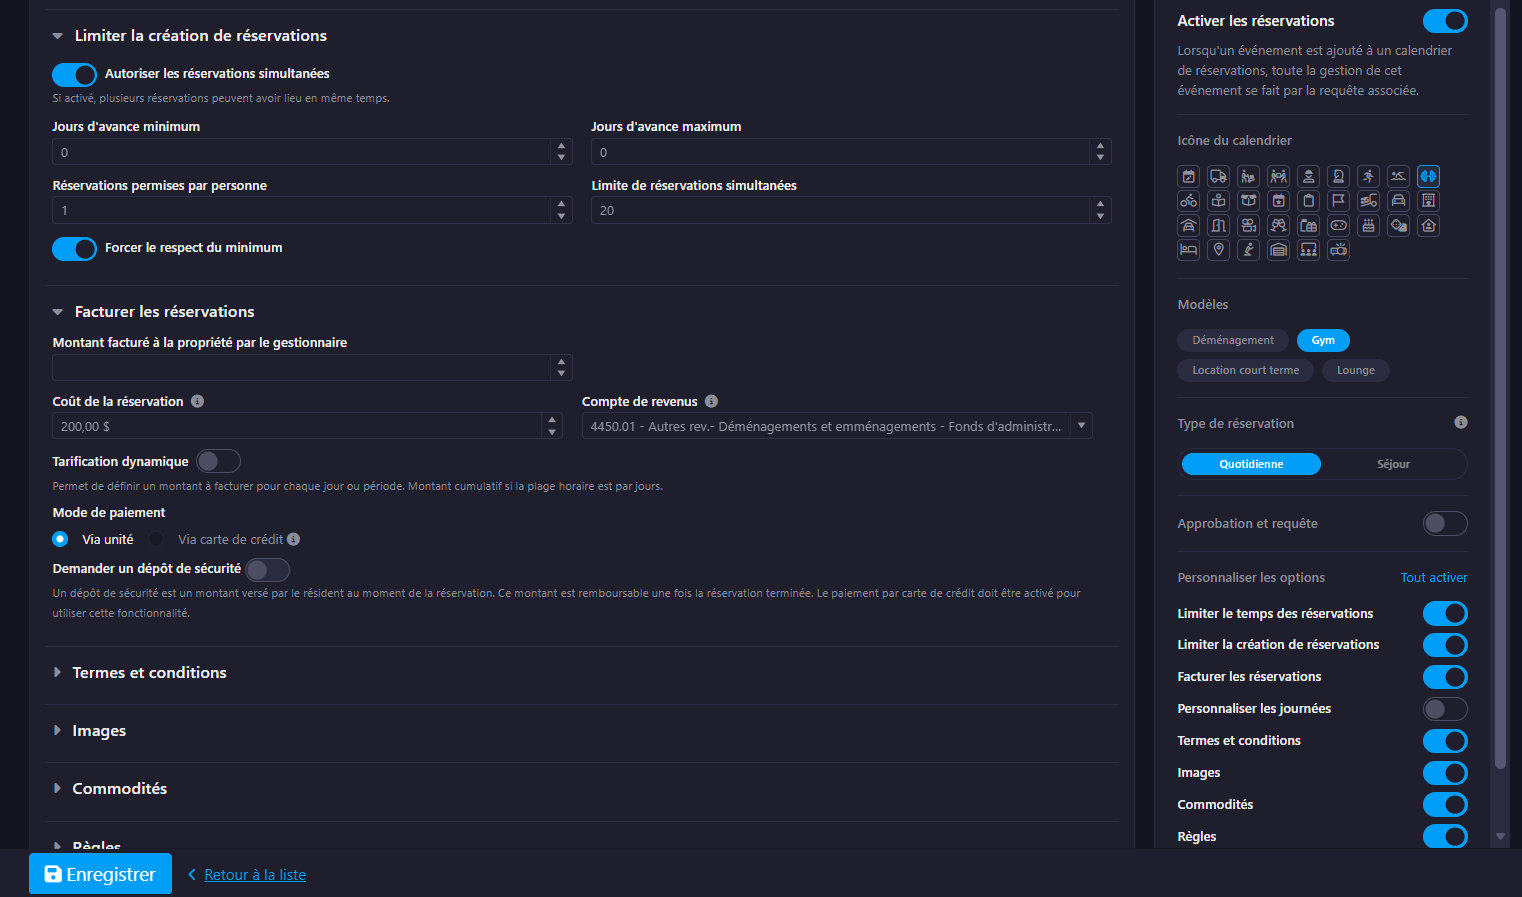This screenshot has height=897, width=1522.
Task: Toggle Commodités option switch
Action: click(1445, 805)
